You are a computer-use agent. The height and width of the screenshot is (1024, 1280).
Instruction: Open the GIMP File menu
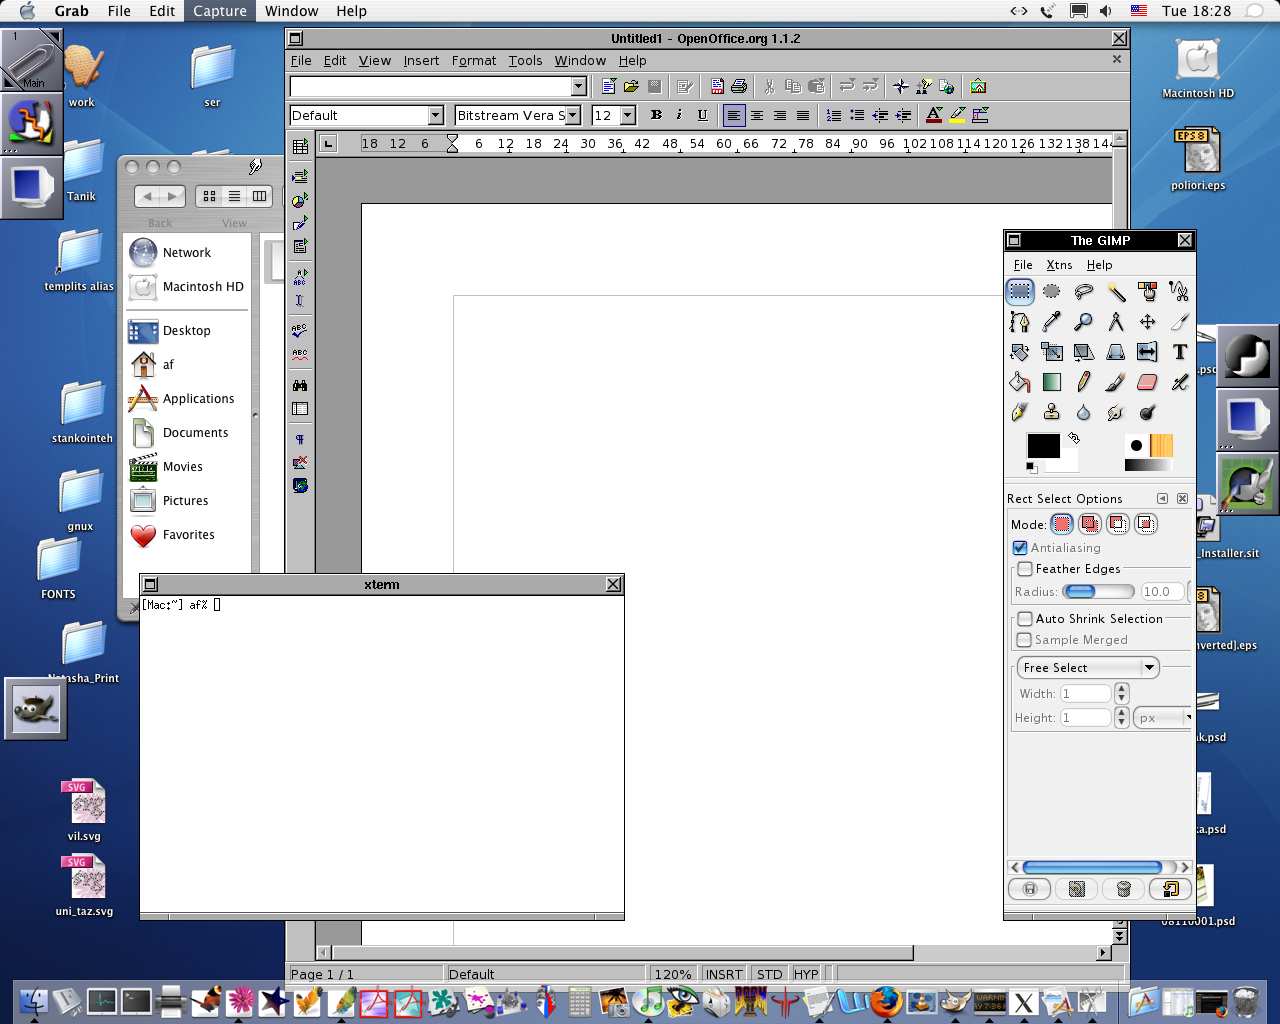pyautogui.click(x=1023, y=265)
